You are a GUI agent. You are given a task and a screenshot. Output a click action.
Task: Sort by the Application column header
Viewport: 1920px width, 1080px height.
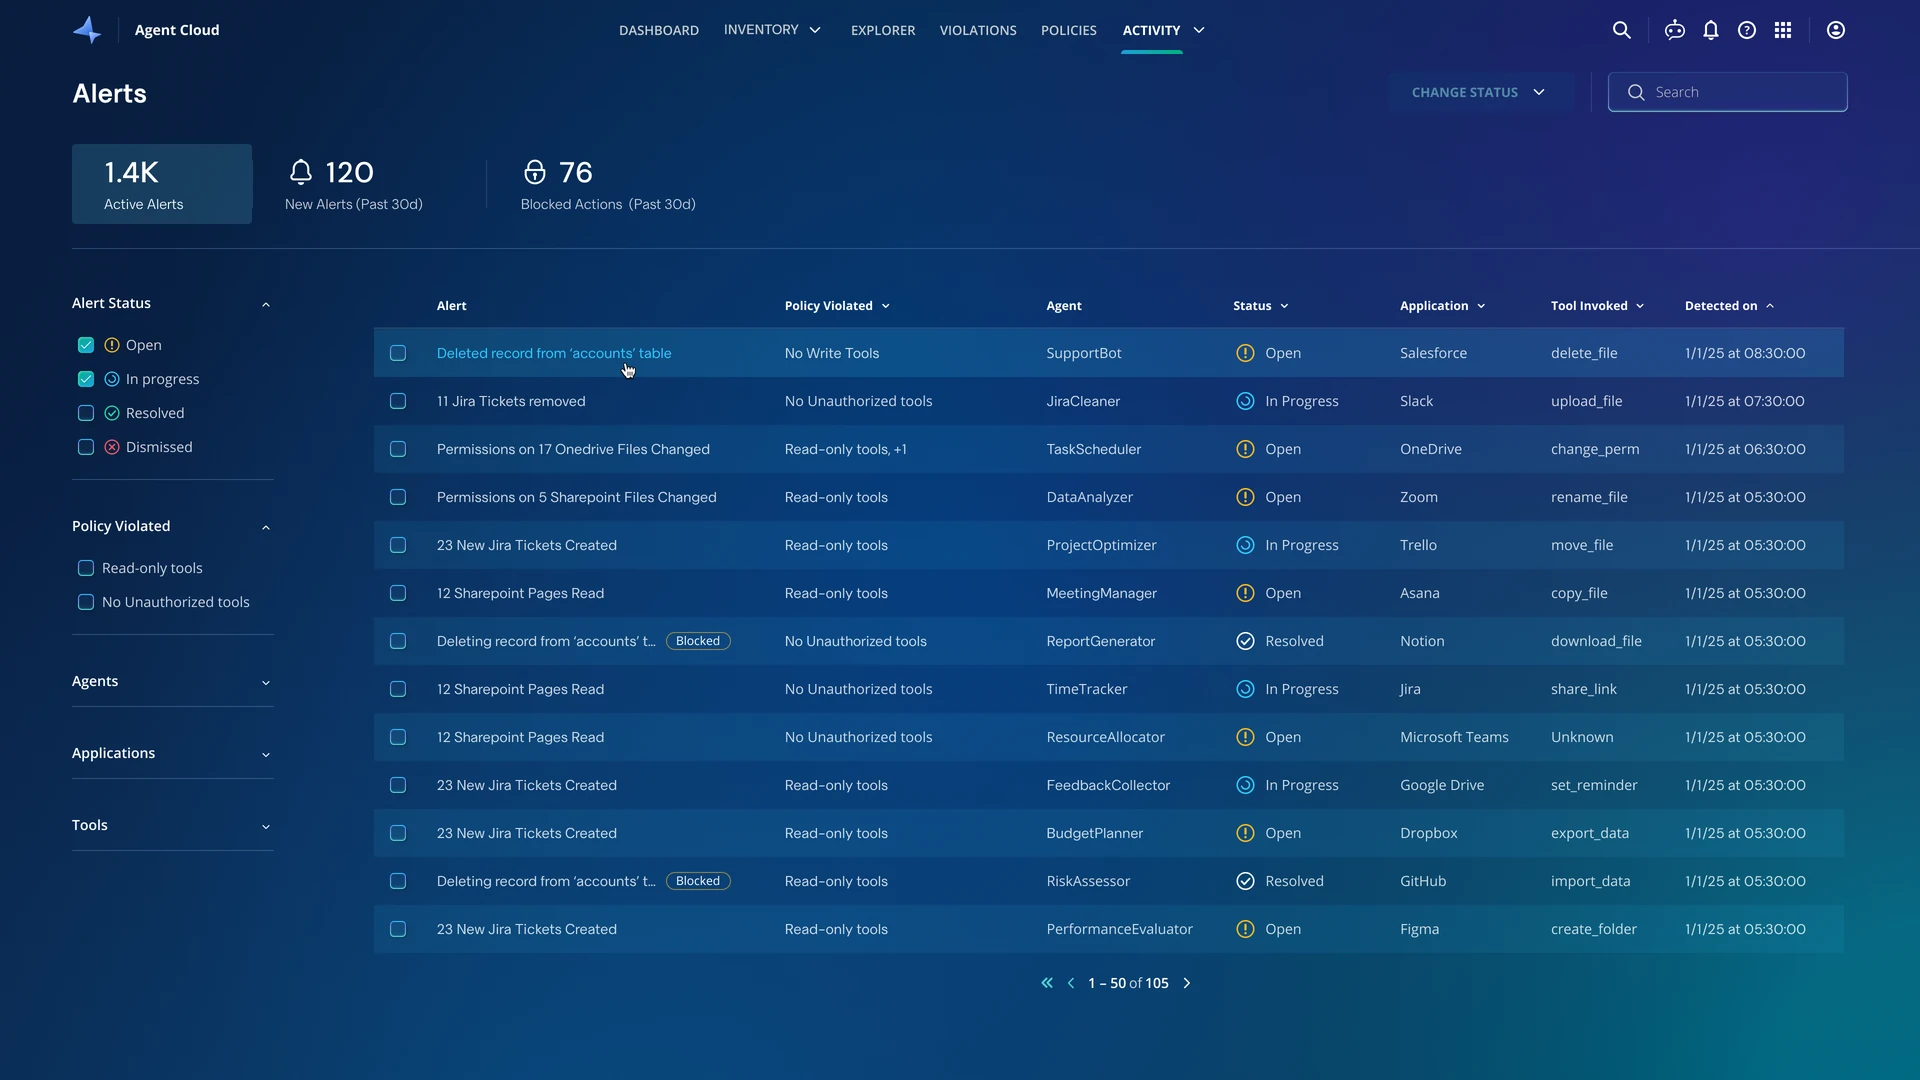coord(1443,306)
